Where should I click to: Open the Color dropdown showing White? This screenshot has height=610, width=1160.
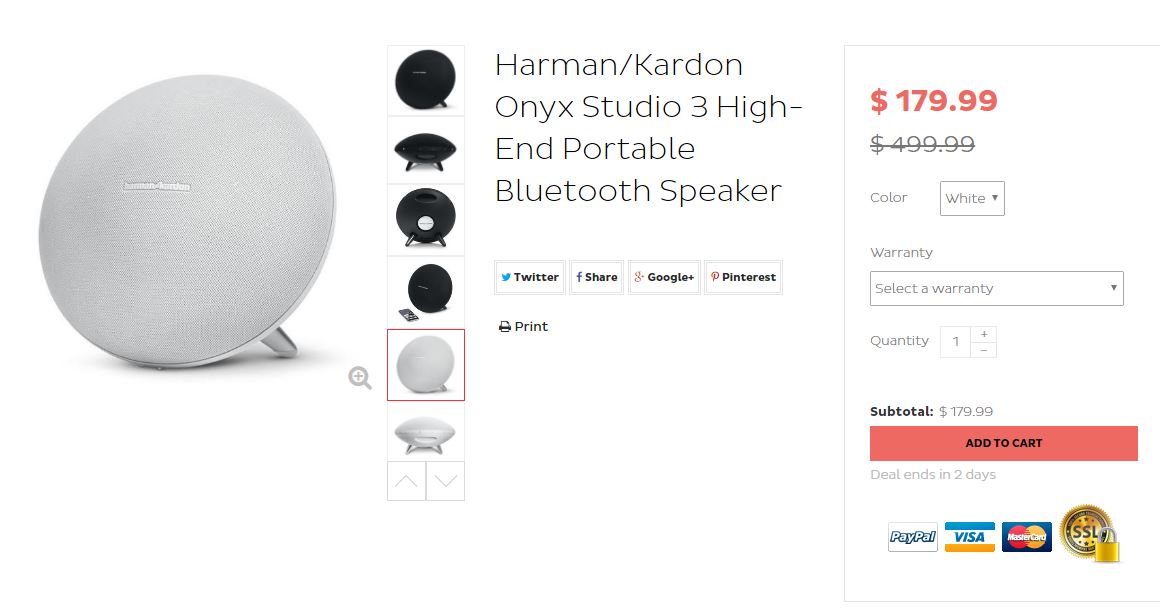tap(972, 198)
